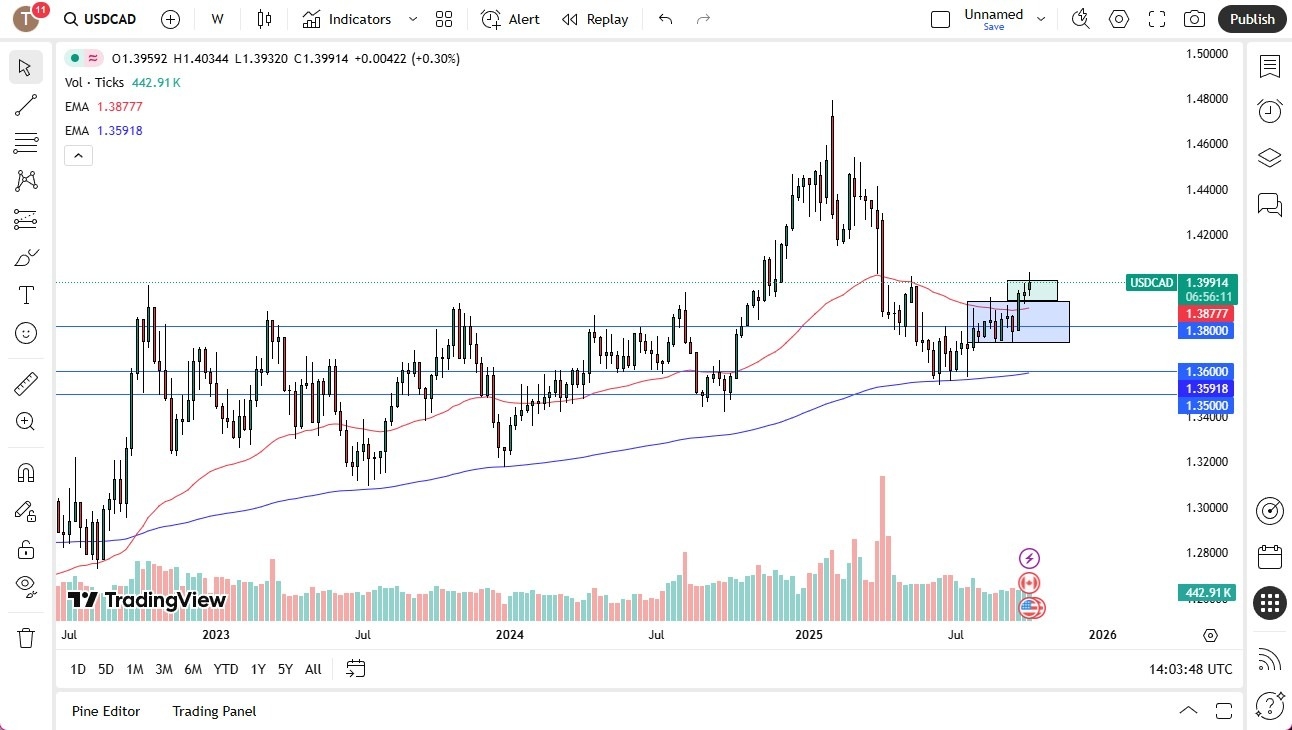
Task: Collapse the chart legend with the chevron
Action: click(78, 155)
